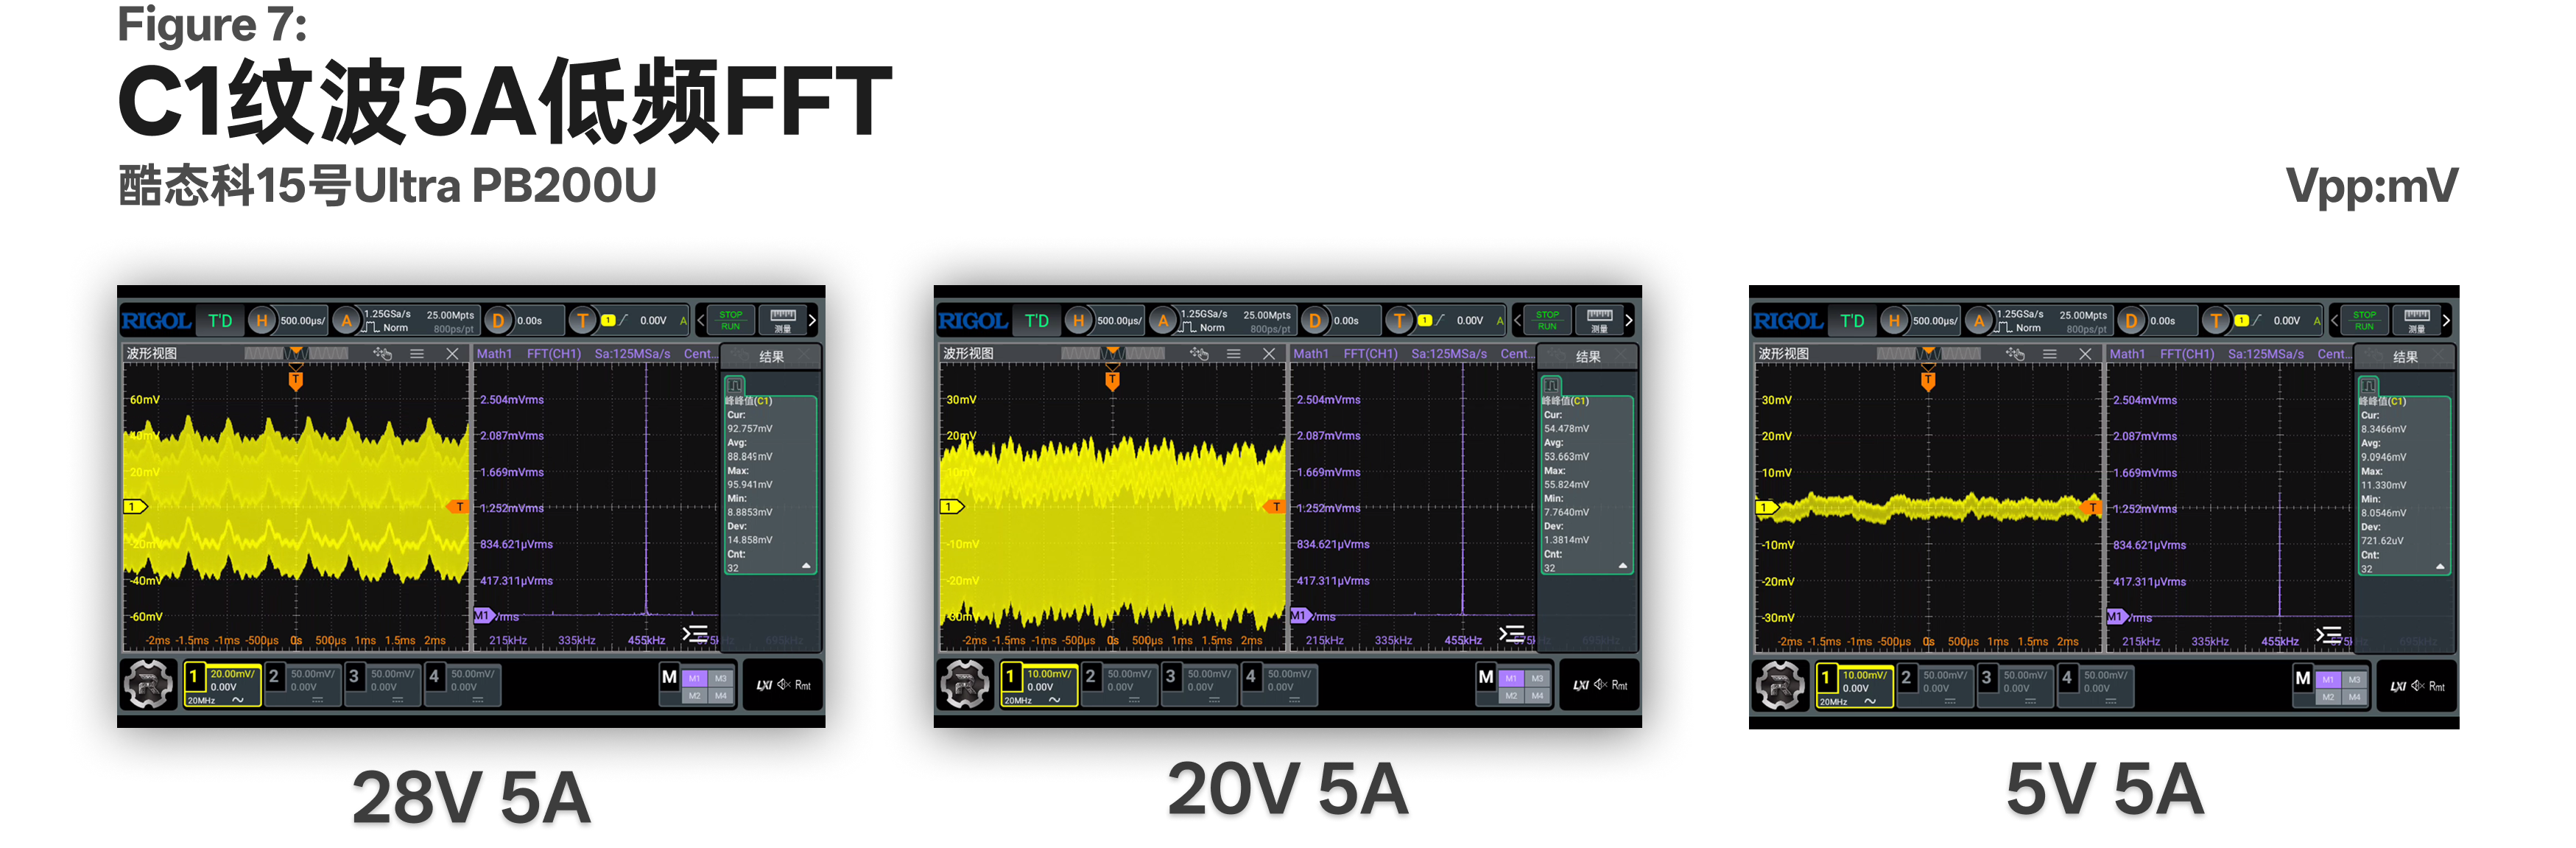Viewport: 2576px width, 848px height.
Task: Tap STOP/RUN button on the 28V 5A scope
Action: click(x=731, y=320)
